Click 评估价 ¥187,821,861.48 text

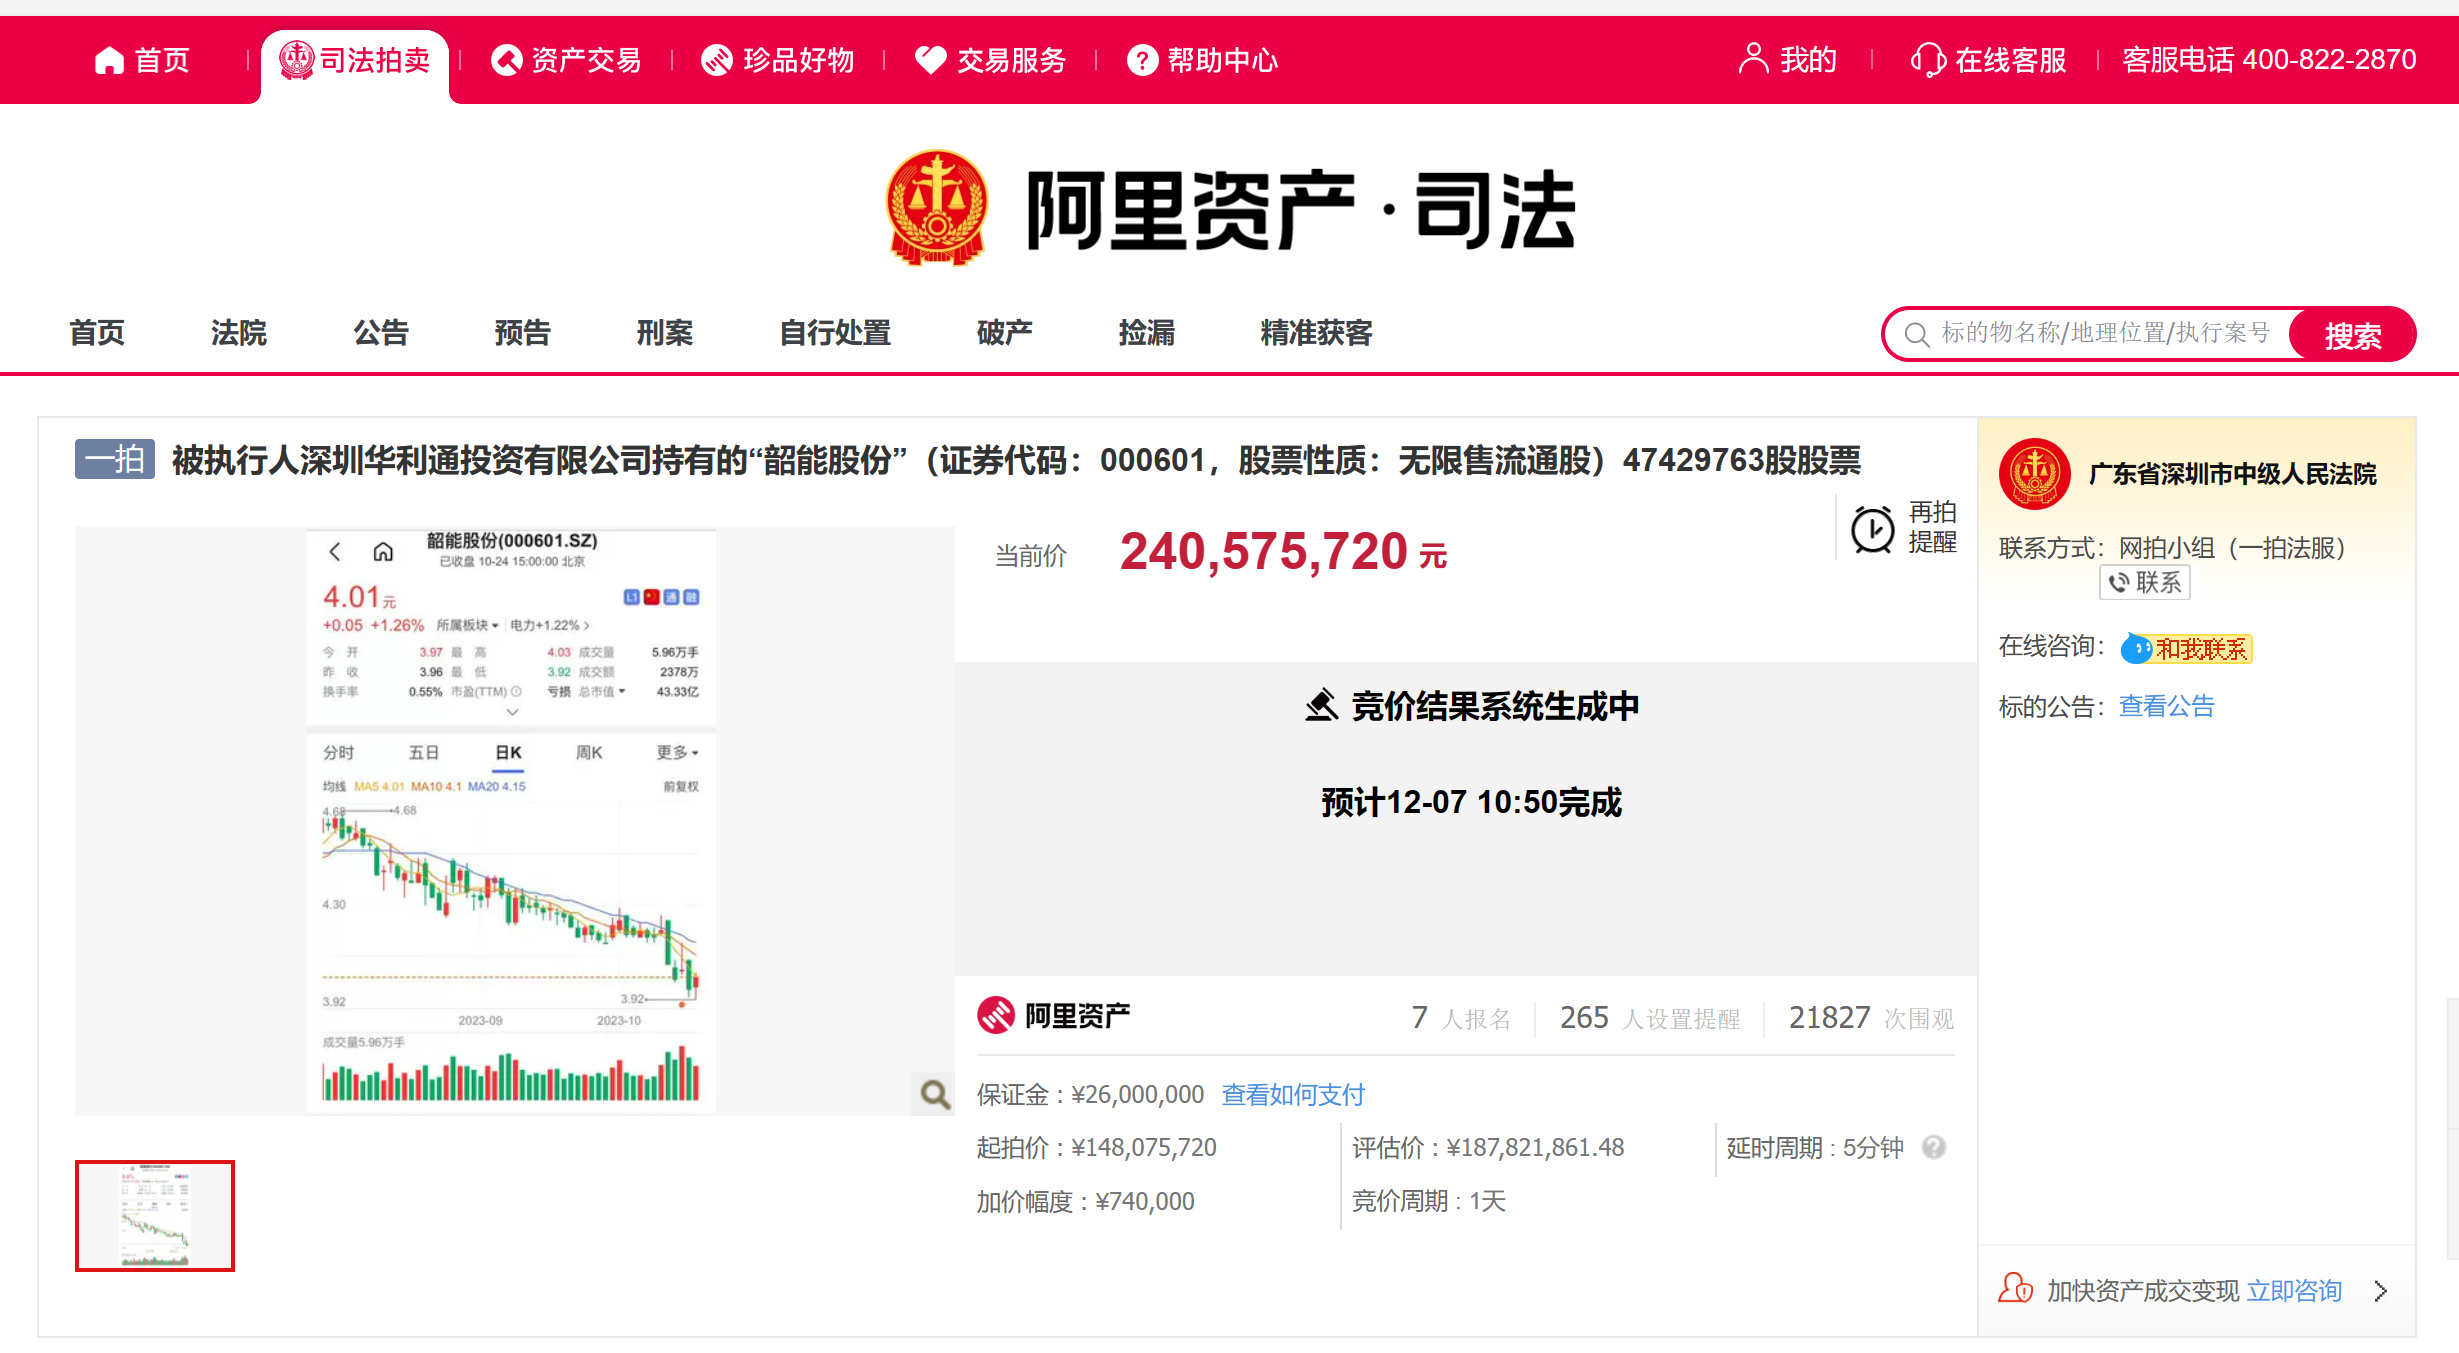click(x=1488, y=1147)
